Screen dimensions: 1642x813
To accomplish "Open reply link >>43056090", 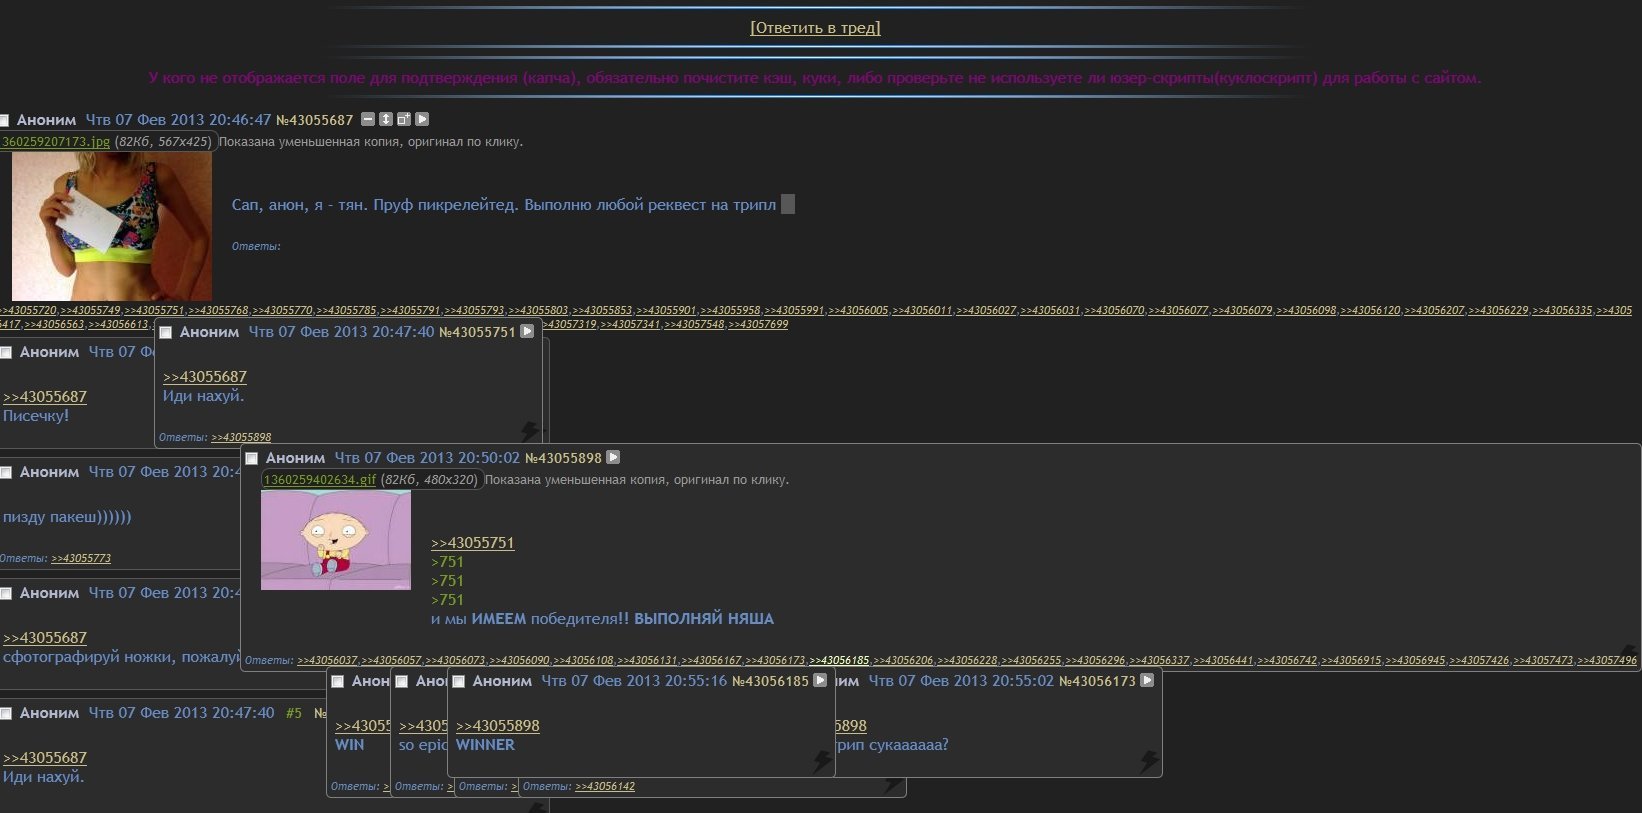I will point(519,661).
